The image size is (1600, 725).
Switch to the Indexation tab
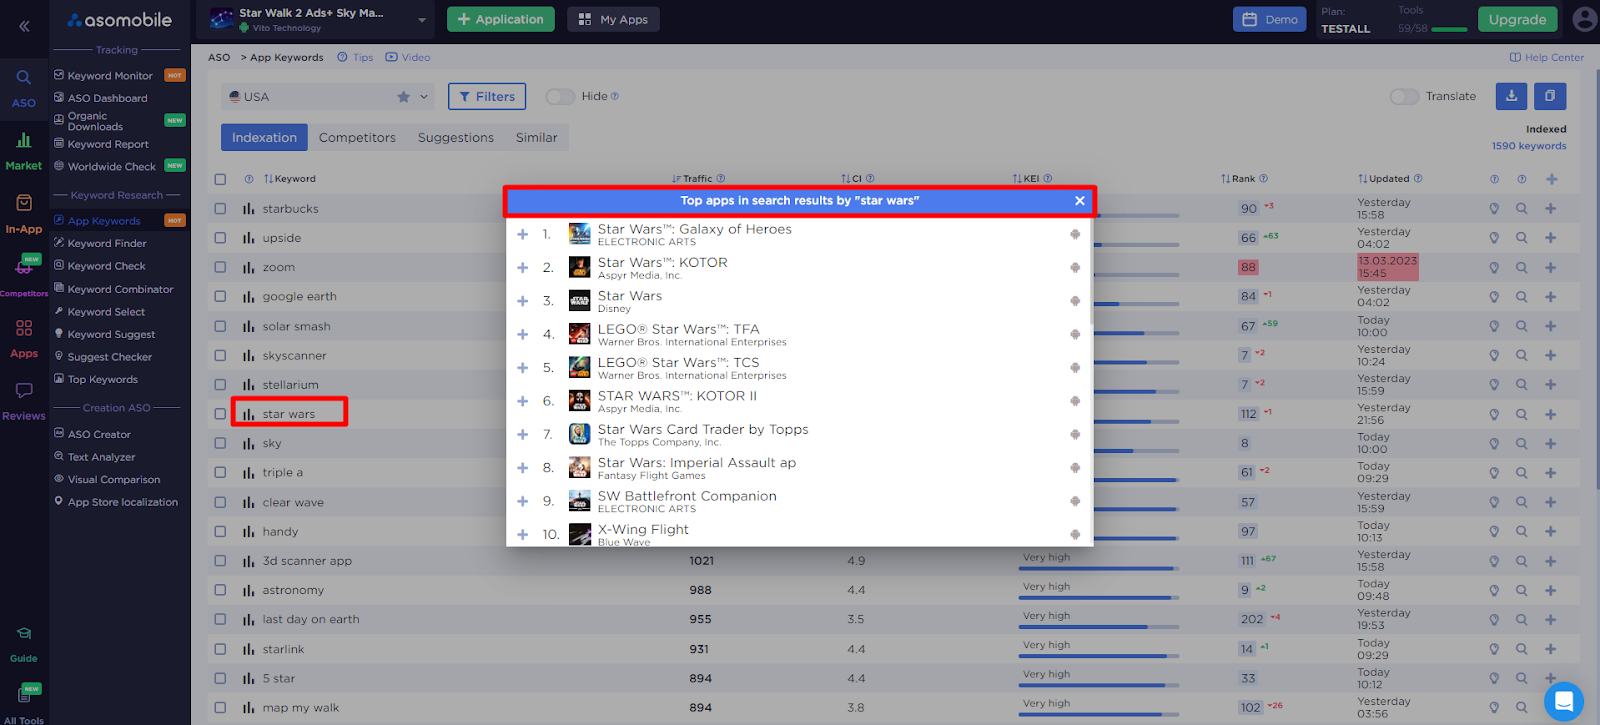pyautogui.click(x=264, y=138)
